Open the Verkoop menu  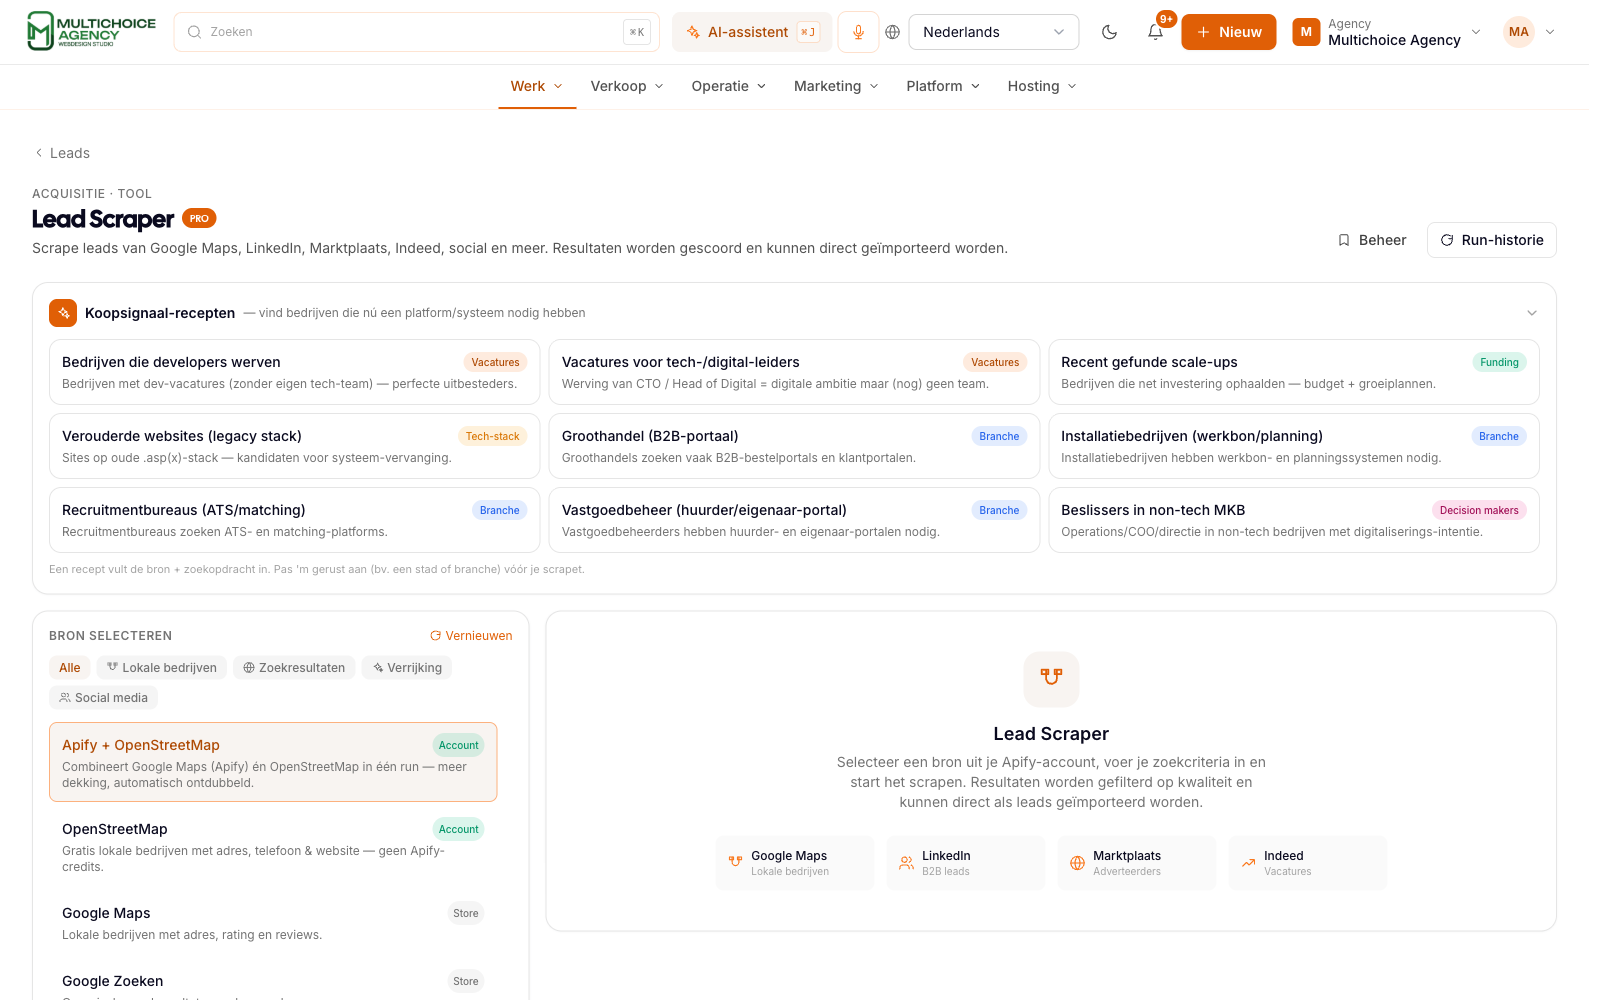(627, 86)
